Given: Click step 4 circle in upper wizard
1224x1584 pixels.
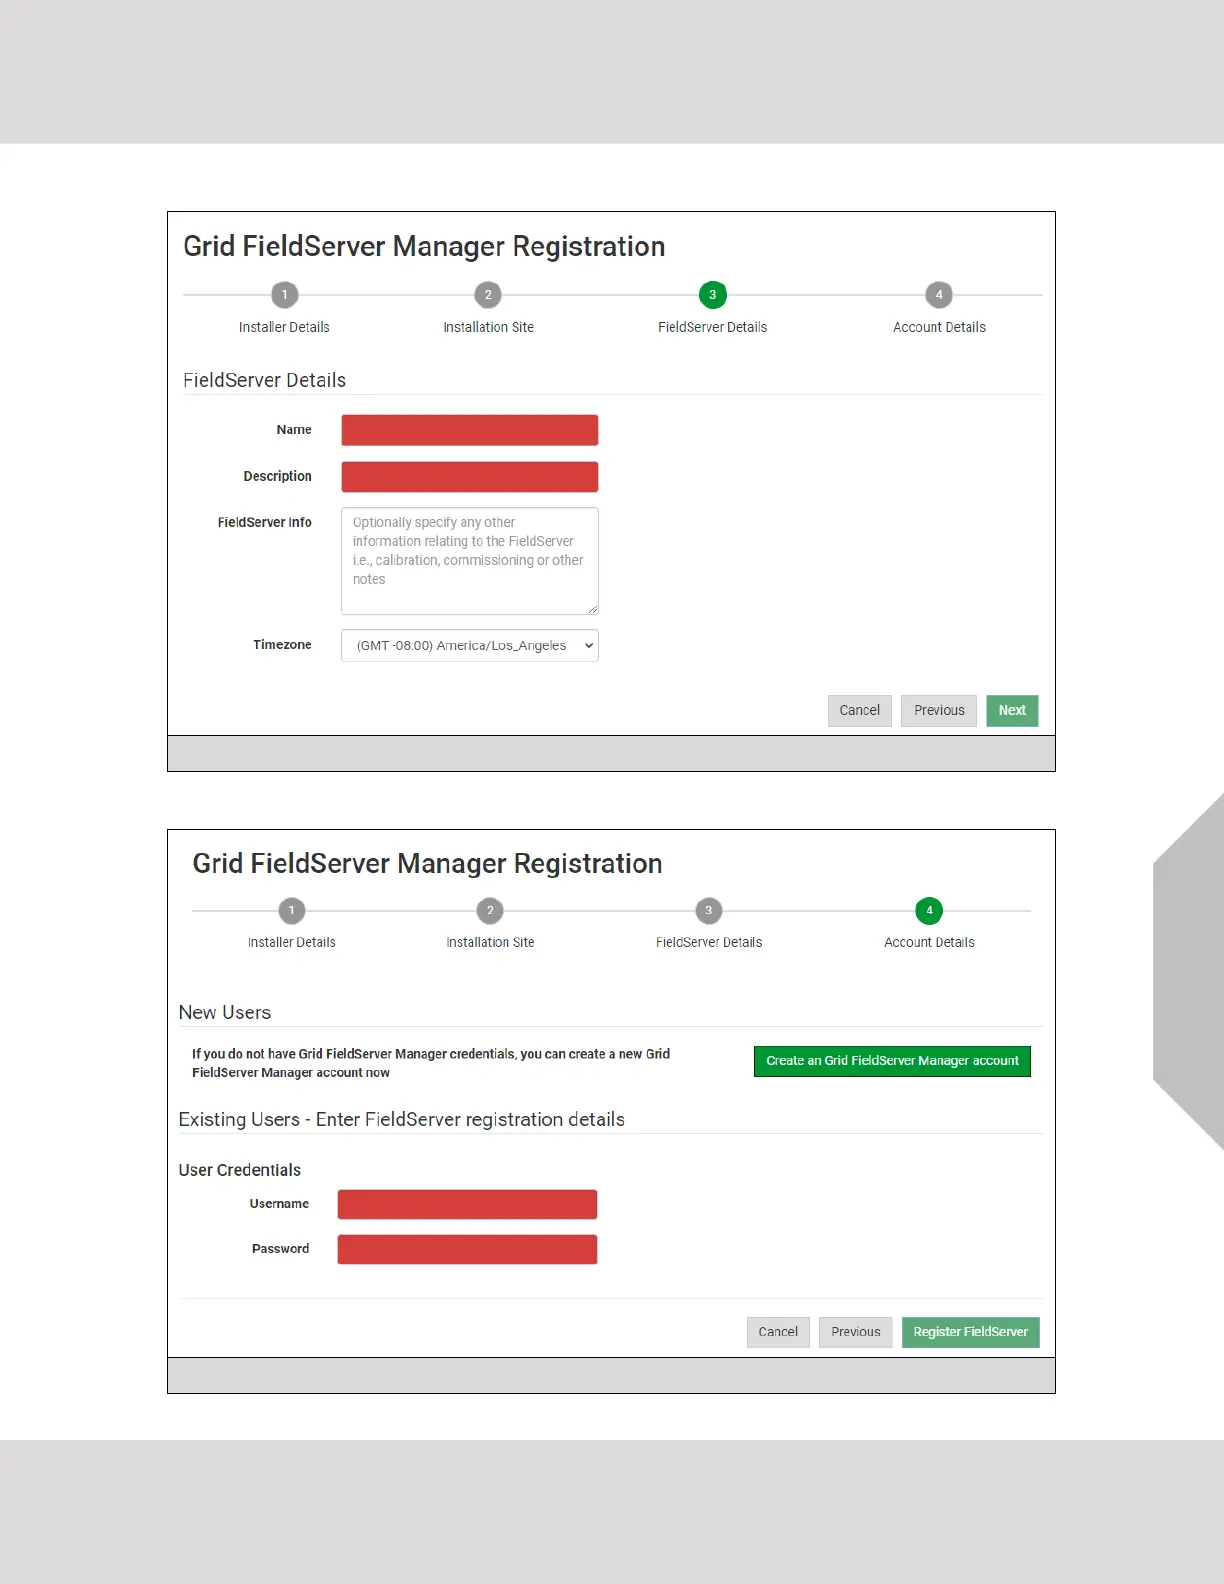Looking at the screenshot, I should pyautogui.click(x=939, y=295).
